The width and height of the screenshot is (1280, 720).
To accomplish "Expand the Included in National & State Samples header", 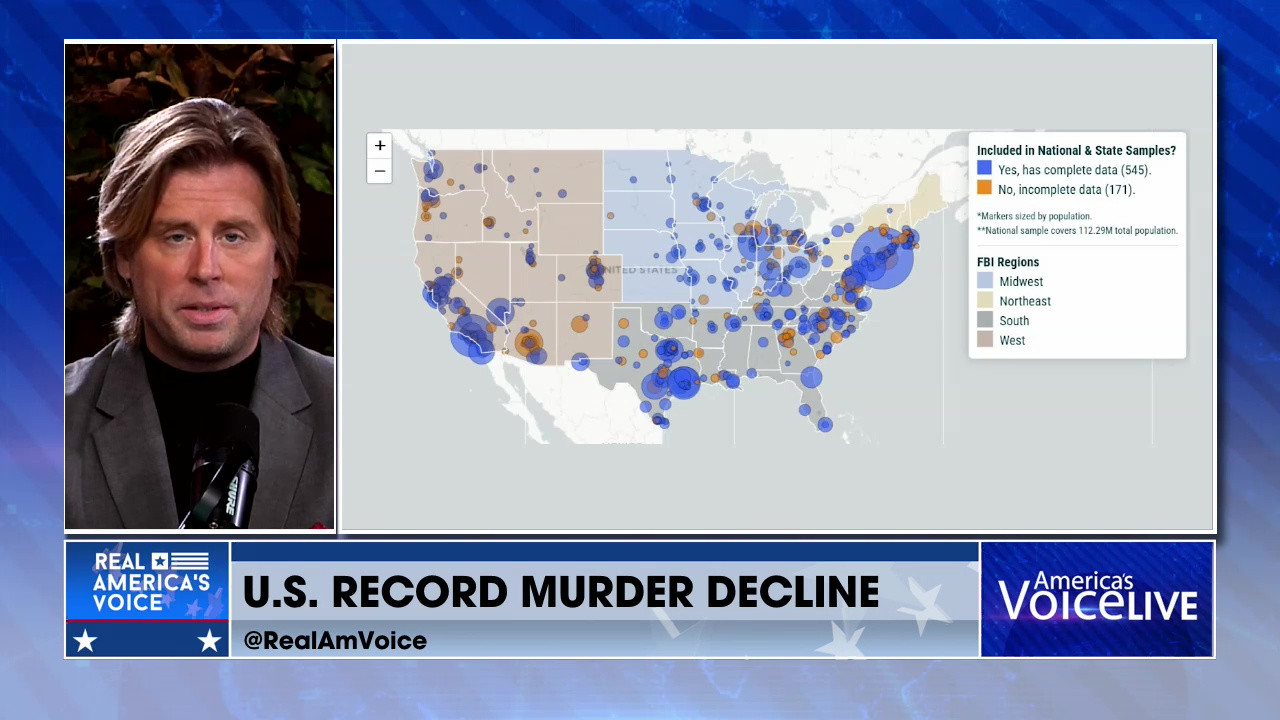I will pyautogui.click(x=1076, y=149).
